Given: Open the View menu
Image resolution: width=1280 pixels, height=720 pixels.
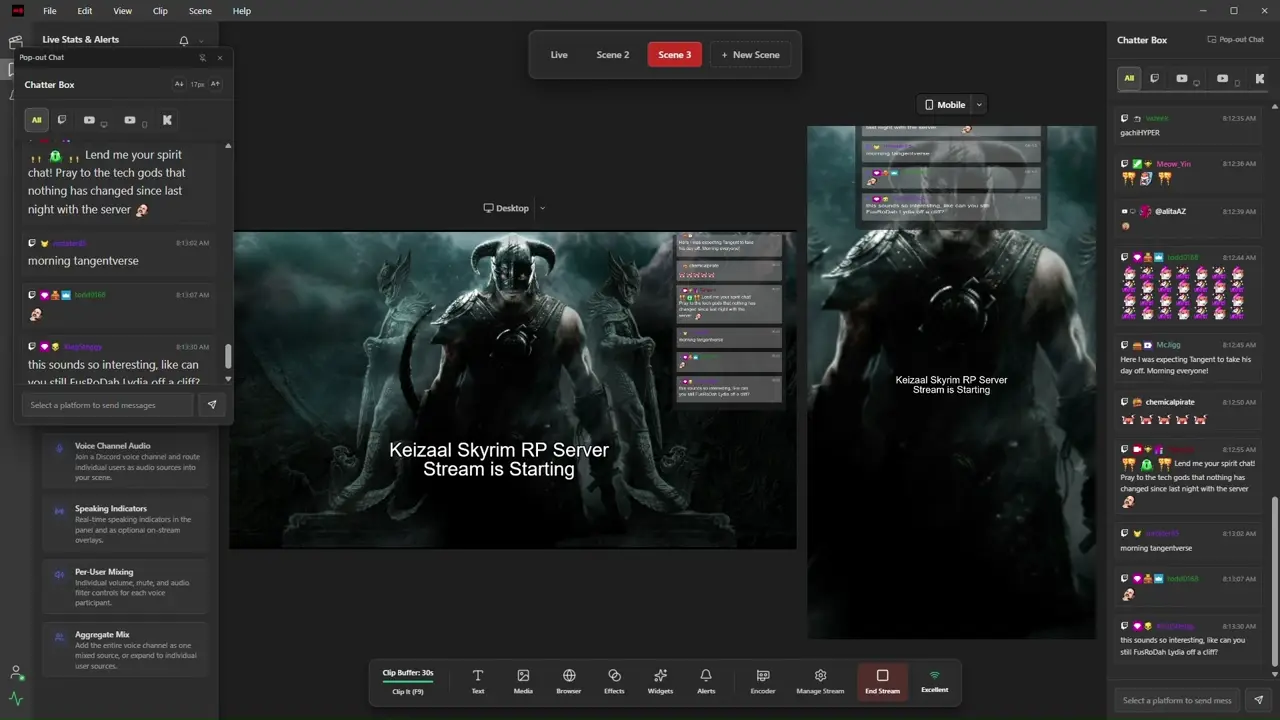Looking at the screenshot, I should click(x=122, y=11).
